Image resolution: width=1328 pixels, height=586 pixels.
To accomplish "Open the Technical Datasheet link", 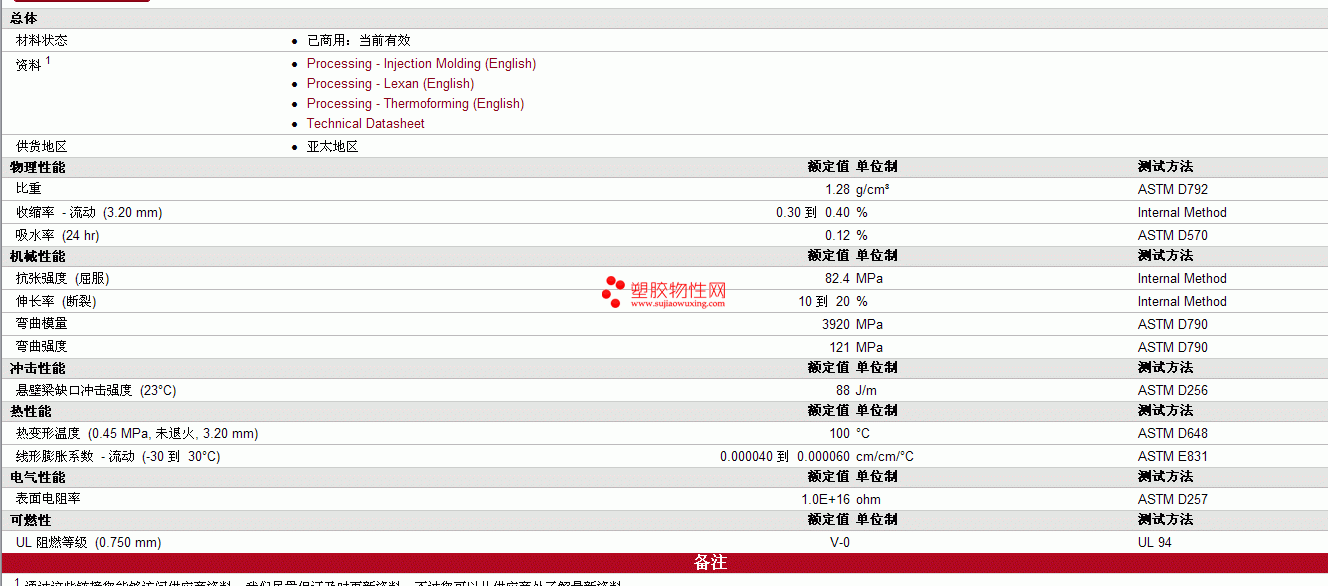I will (x=365, y=124).
